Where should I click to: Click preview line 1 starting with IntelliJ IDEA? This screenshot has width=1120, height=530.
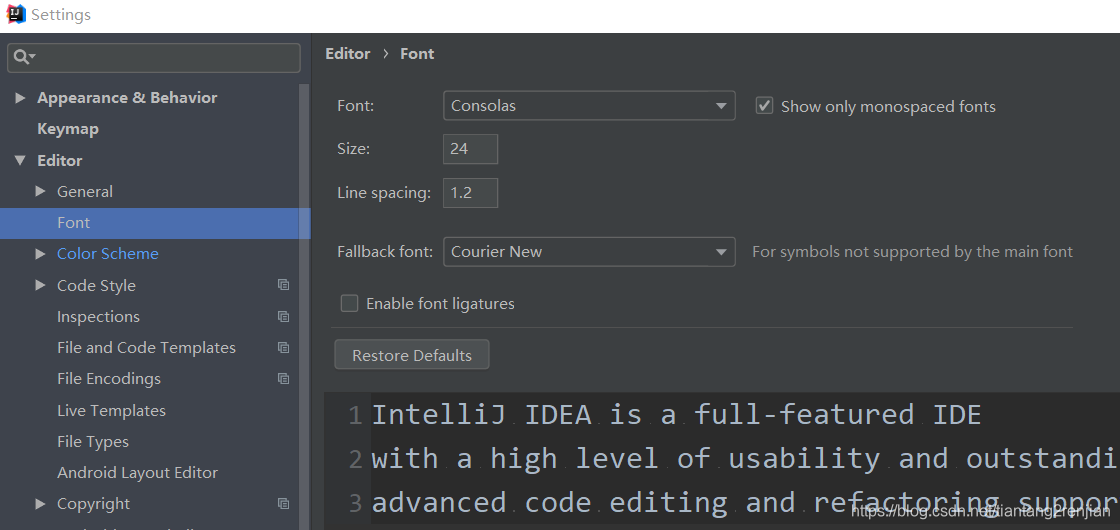click(x=676, y=414)
